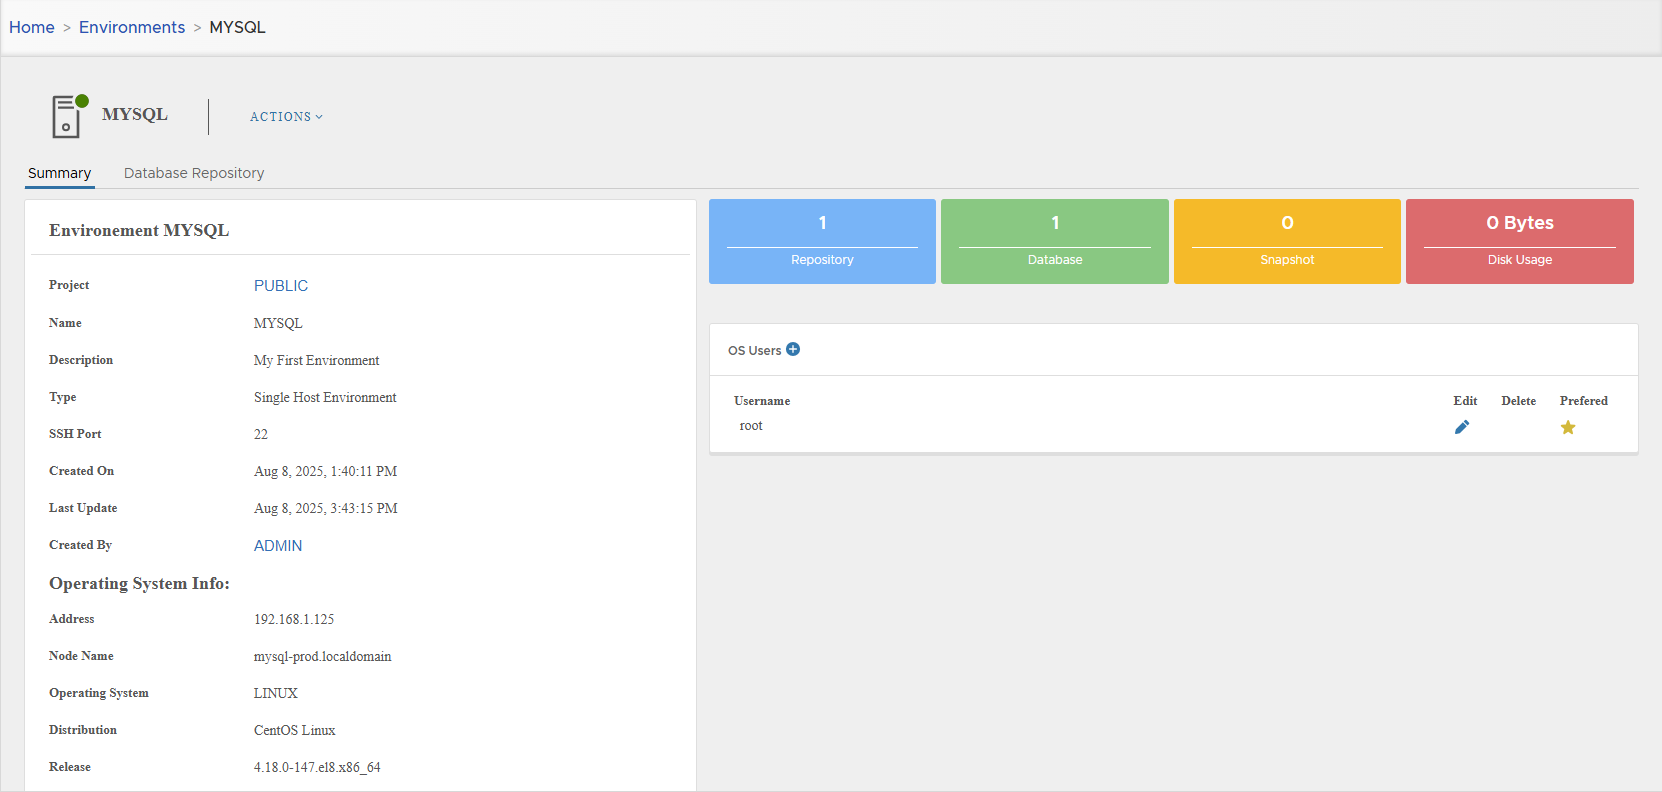Select the Summary tab
1662x792 pixels.
(59, 173)
